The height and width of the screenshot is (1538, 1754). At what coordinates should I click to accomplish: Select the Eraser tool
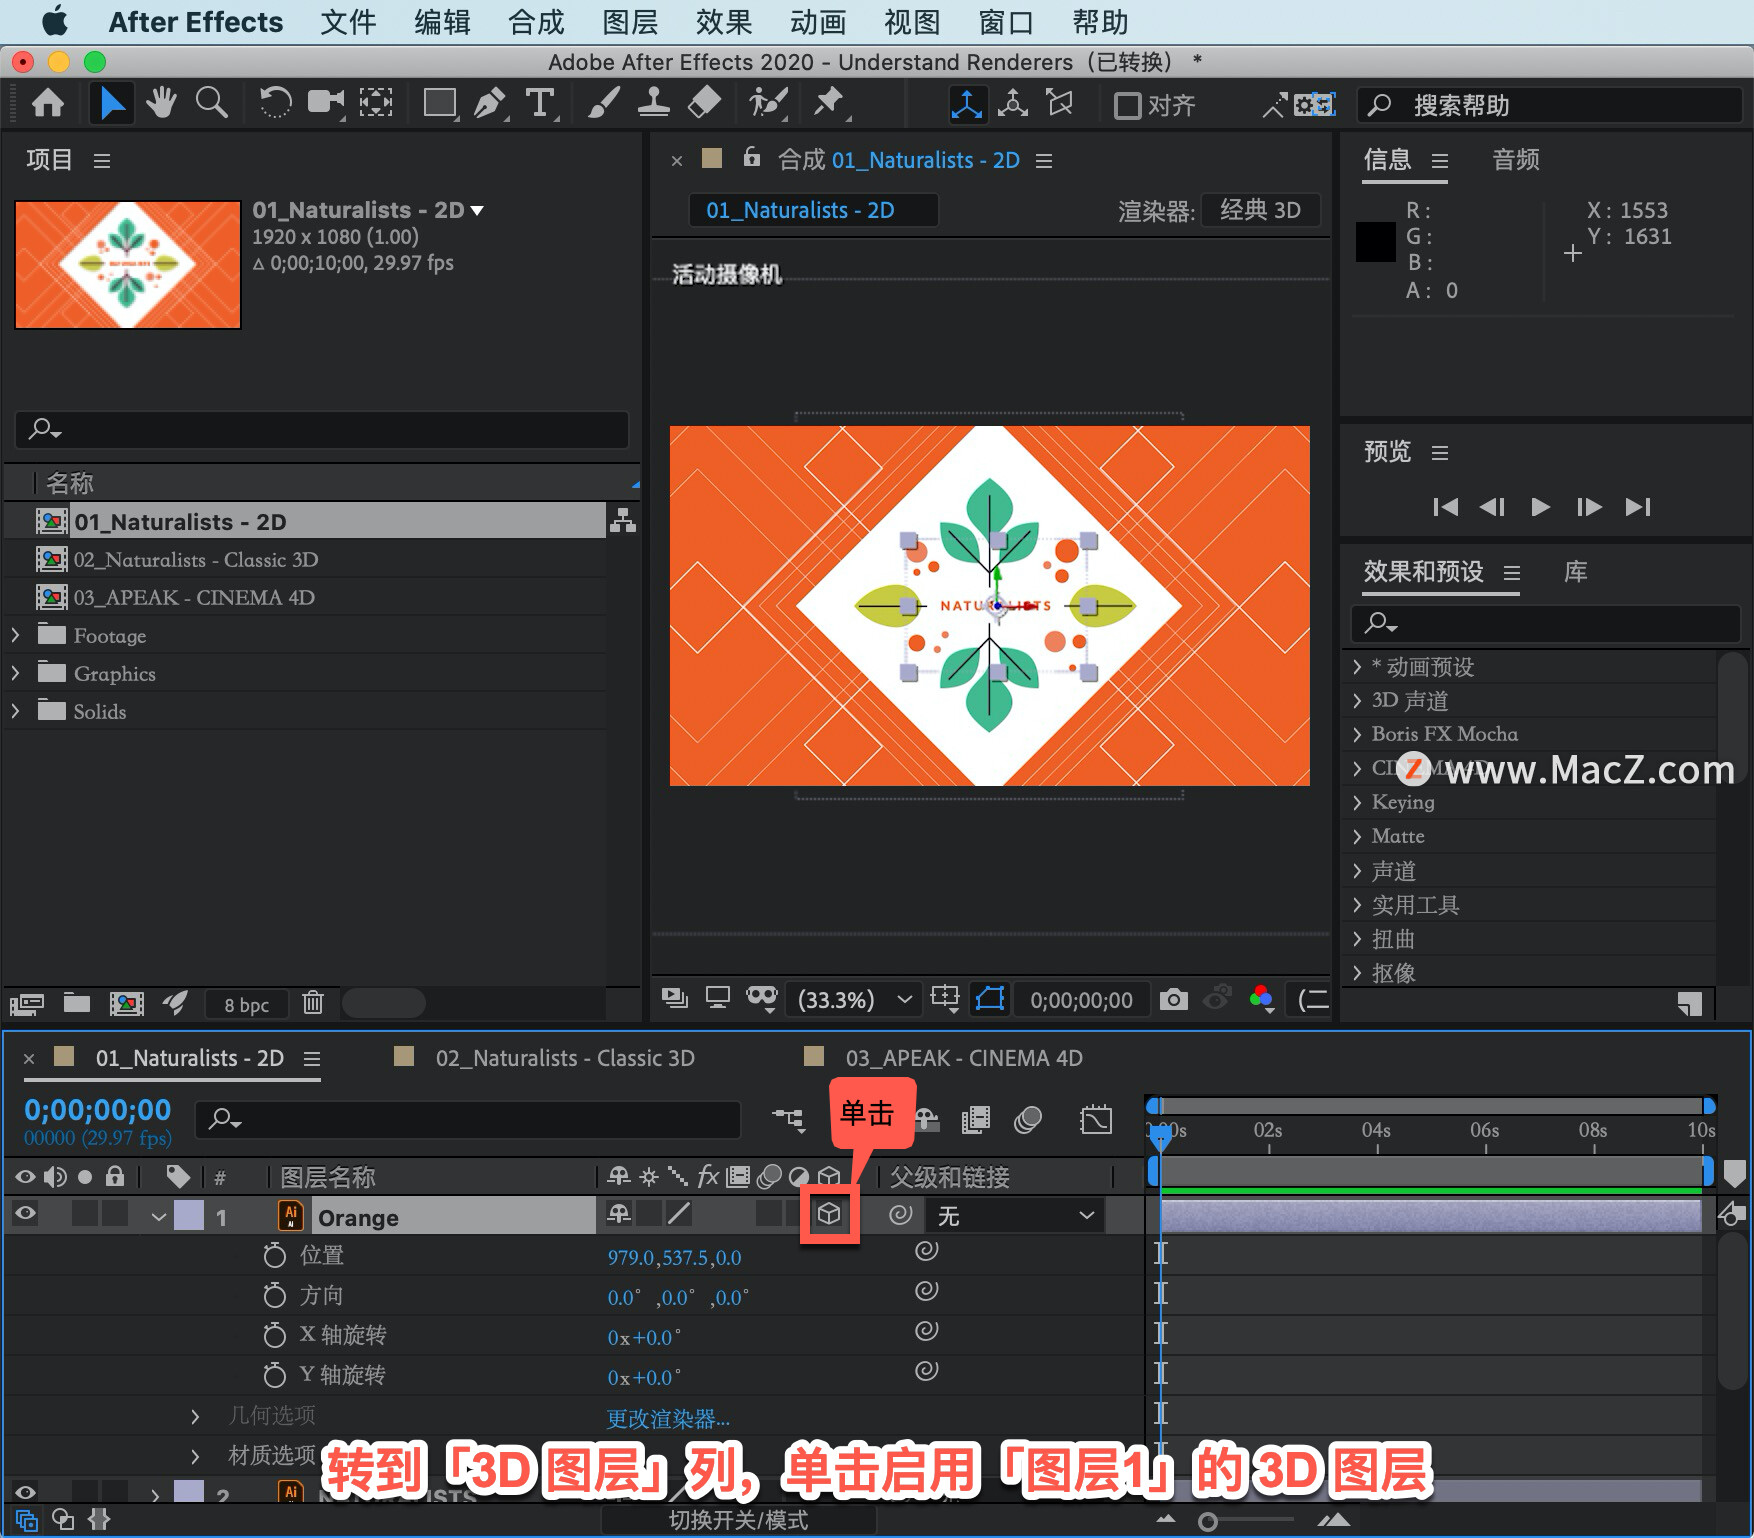pyautogui.click(x=705, y=103)
